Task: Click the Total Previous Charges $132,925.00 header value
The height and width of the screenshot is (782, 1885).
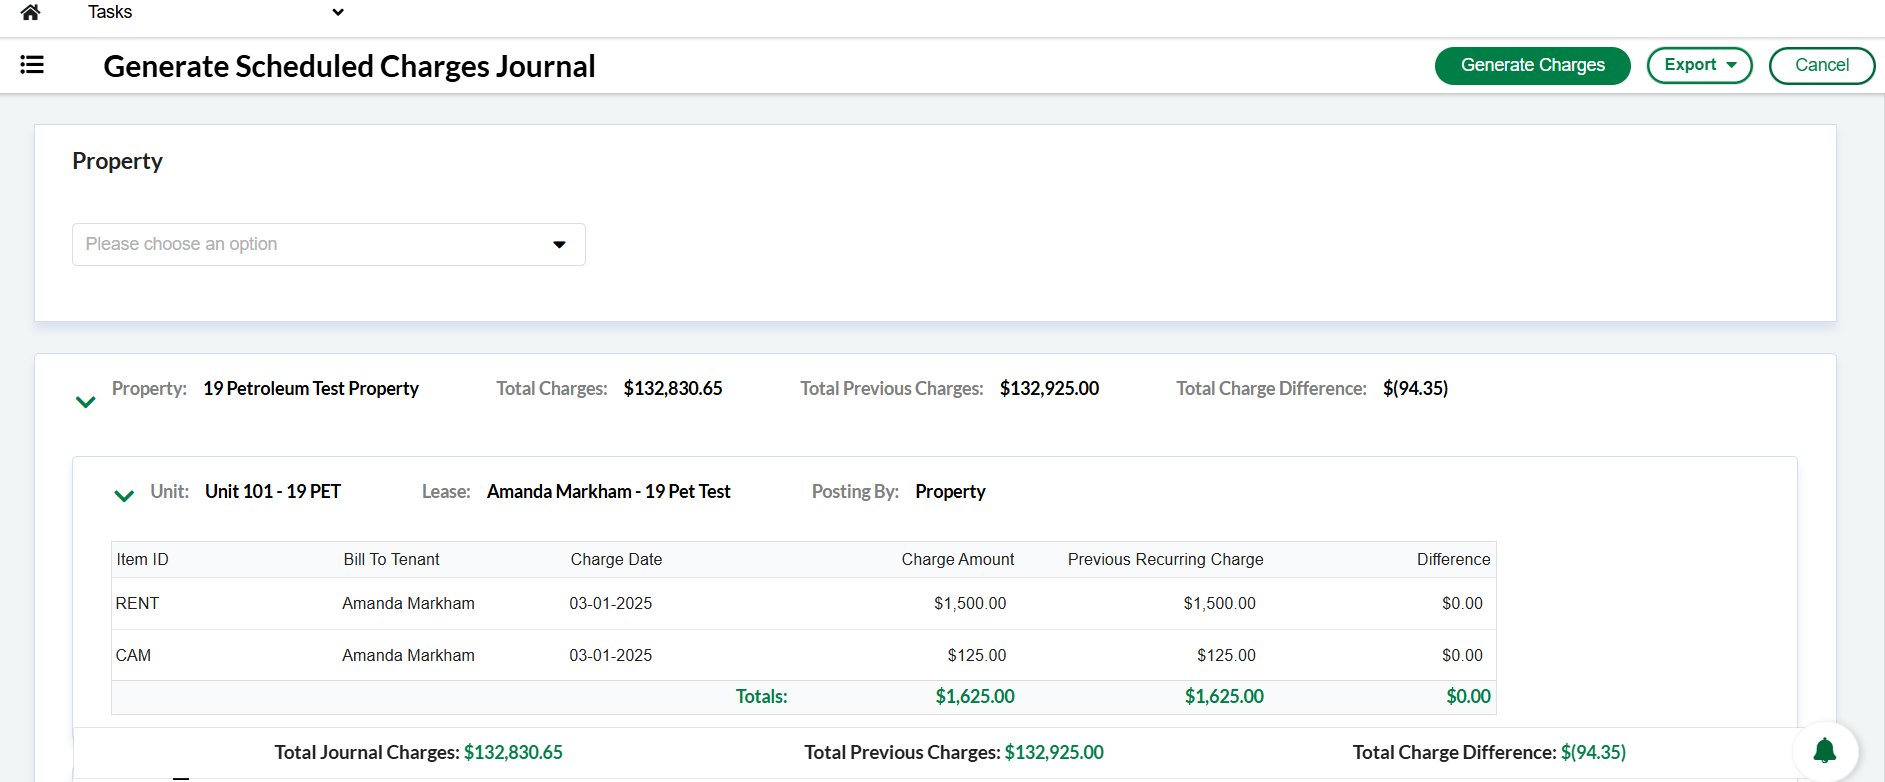Action: pos(1049,388)
